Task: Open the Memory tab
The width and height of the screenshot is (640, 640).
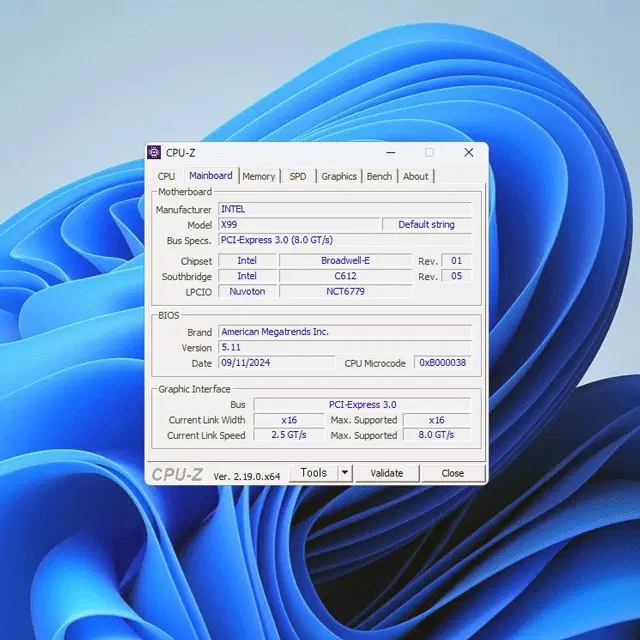Action: [x=259, y=176]
